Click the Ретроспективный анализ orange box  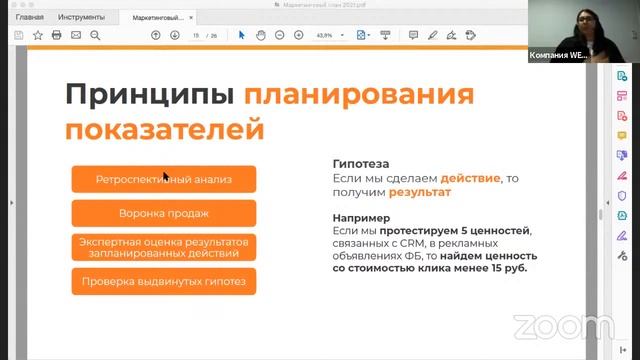(x=164, y=179)
